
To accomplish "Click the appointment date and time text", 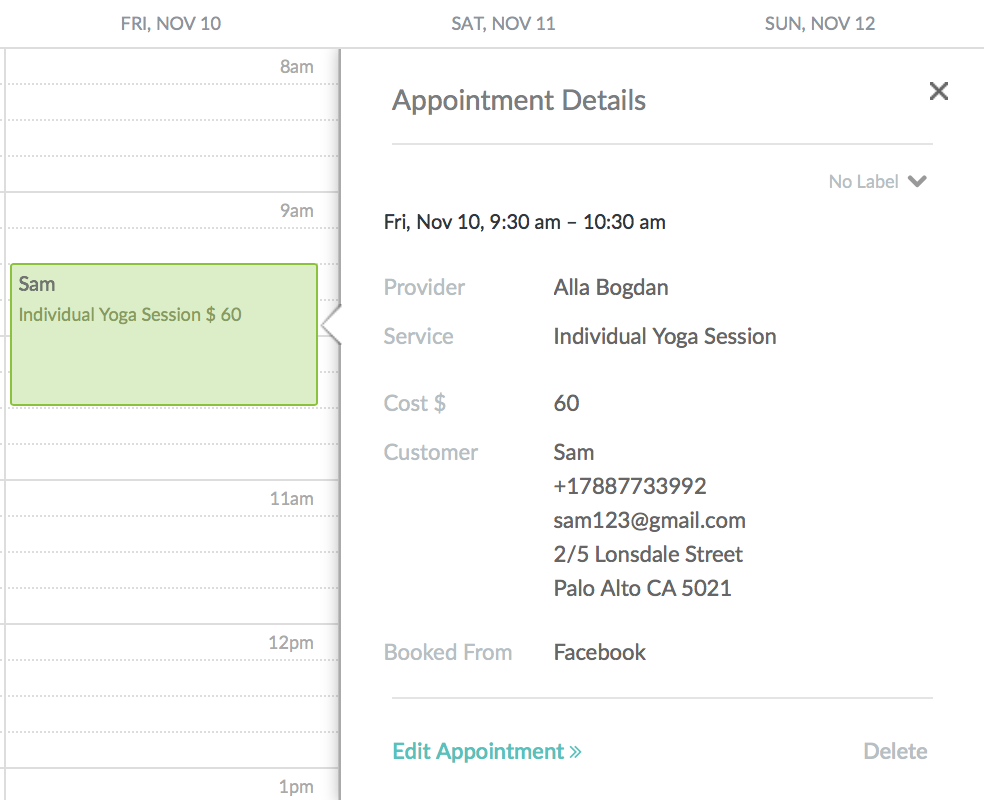I will click(x=525, y=222).
